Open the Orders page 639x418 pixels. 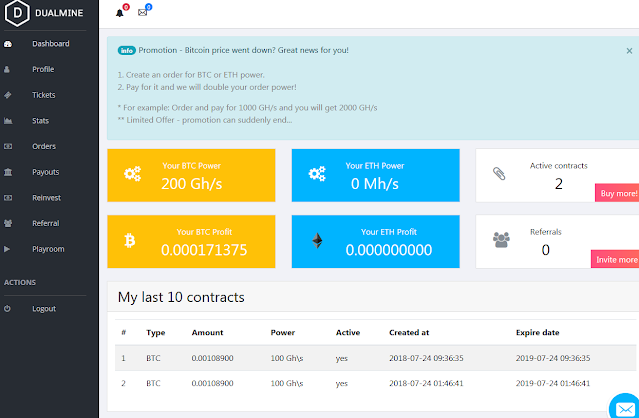click(x=44, y=146)
